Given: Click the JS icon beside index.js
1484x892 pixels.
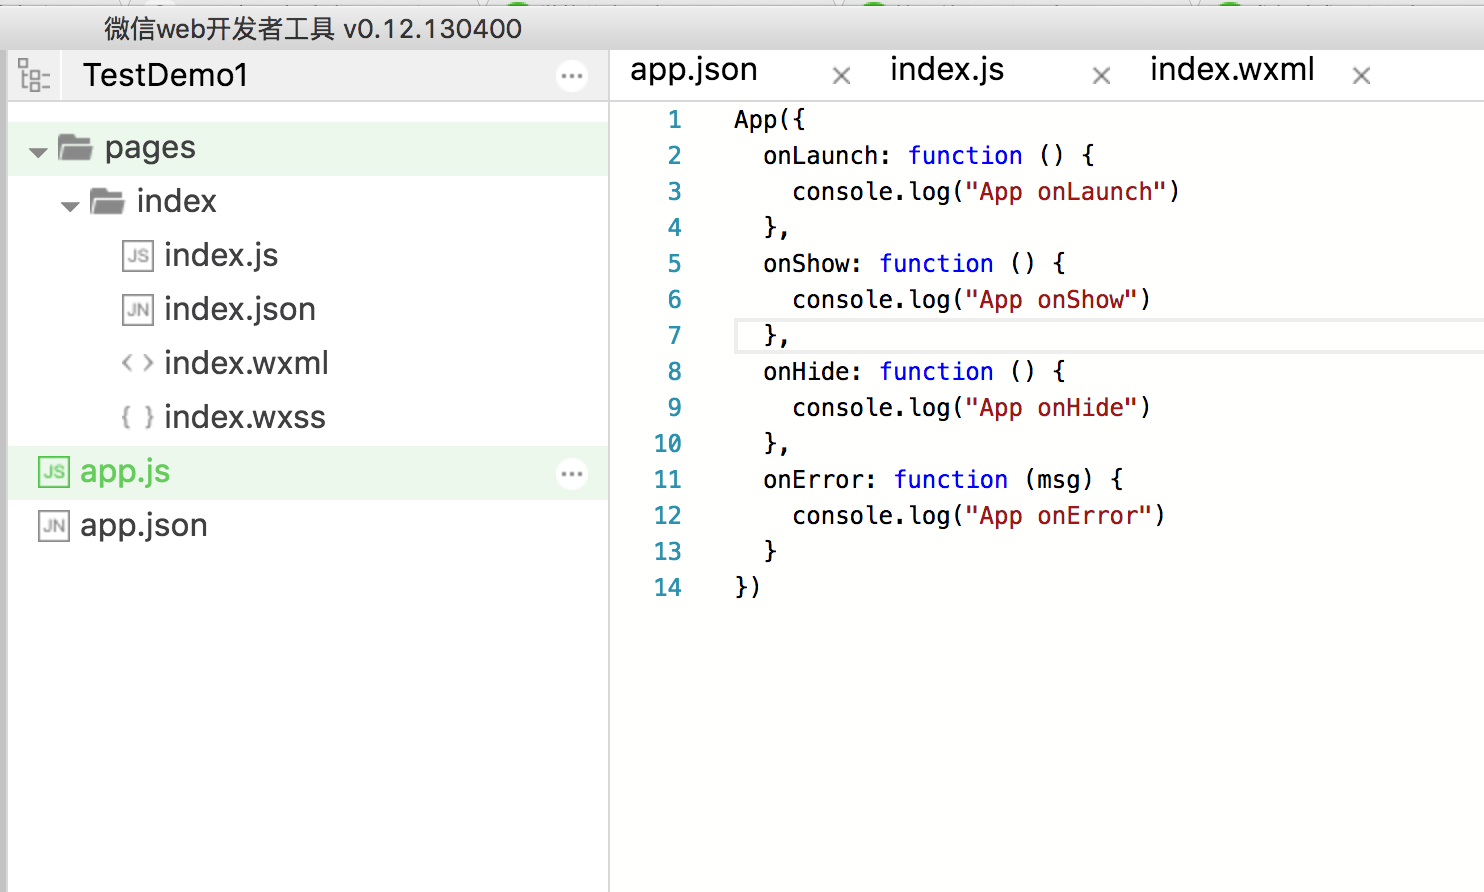Looking at the screenshot, I should (x=138, y=256).
